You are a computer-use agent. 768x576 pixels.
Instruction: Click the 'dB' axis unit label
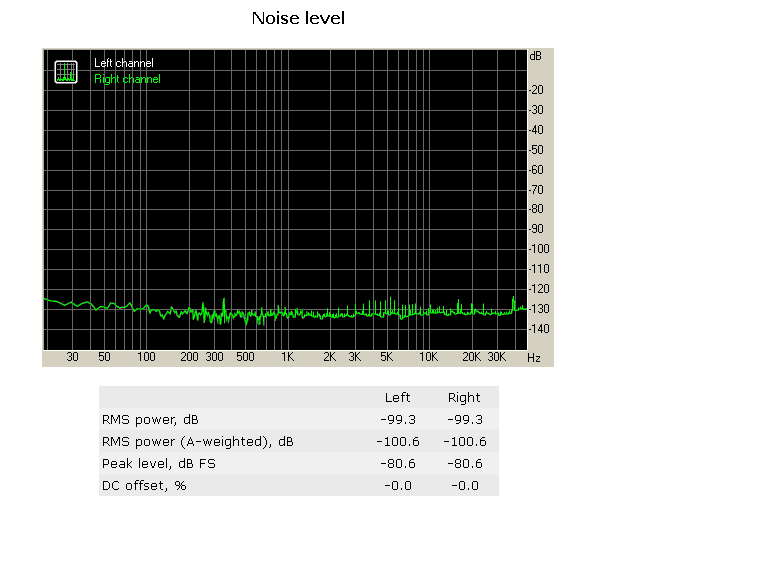tap(535, 56)
